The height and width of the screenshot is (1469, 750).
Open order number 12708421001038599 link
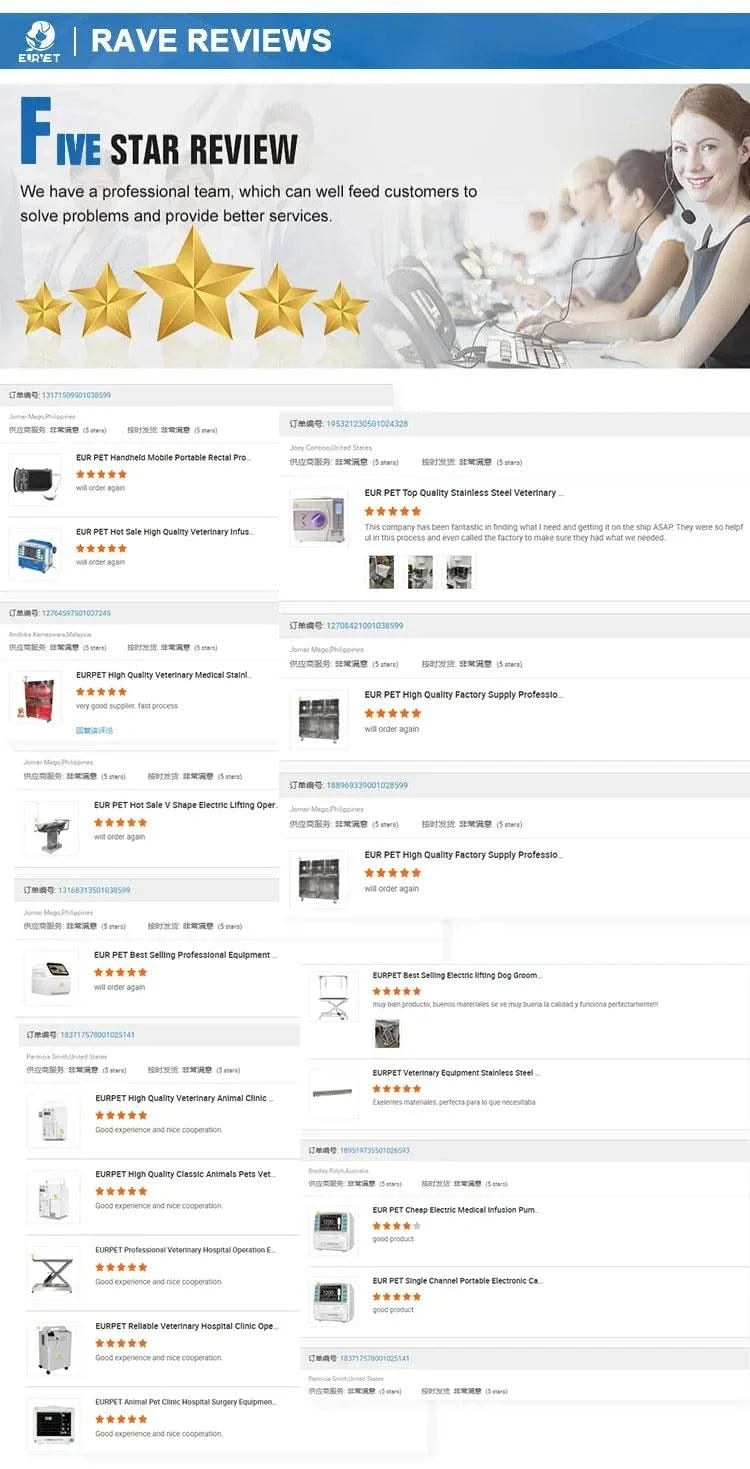(365, 626)
